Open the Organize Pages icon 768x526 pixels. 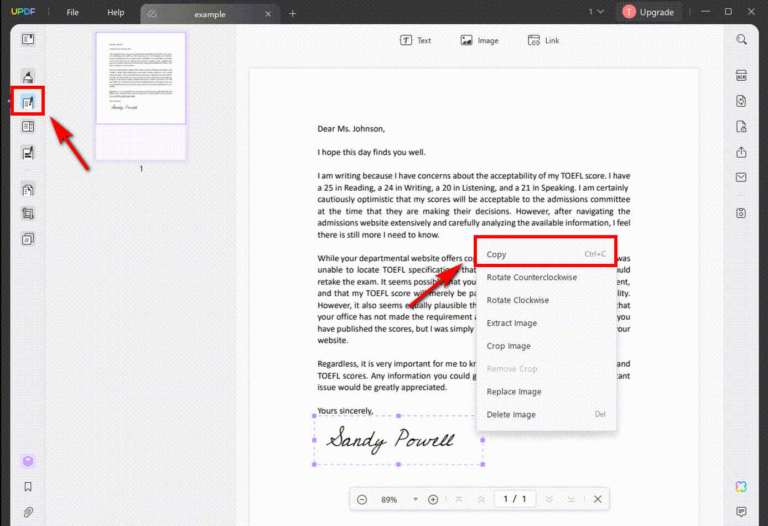28,127
